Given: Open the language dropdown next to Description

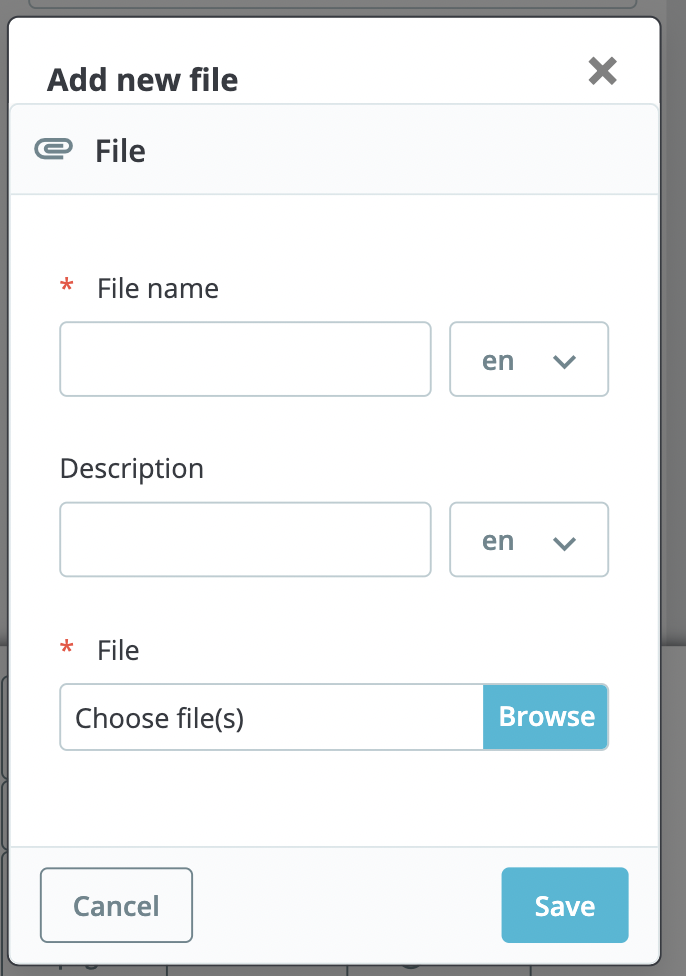Looking at the screenshot, I should point(529,540).
